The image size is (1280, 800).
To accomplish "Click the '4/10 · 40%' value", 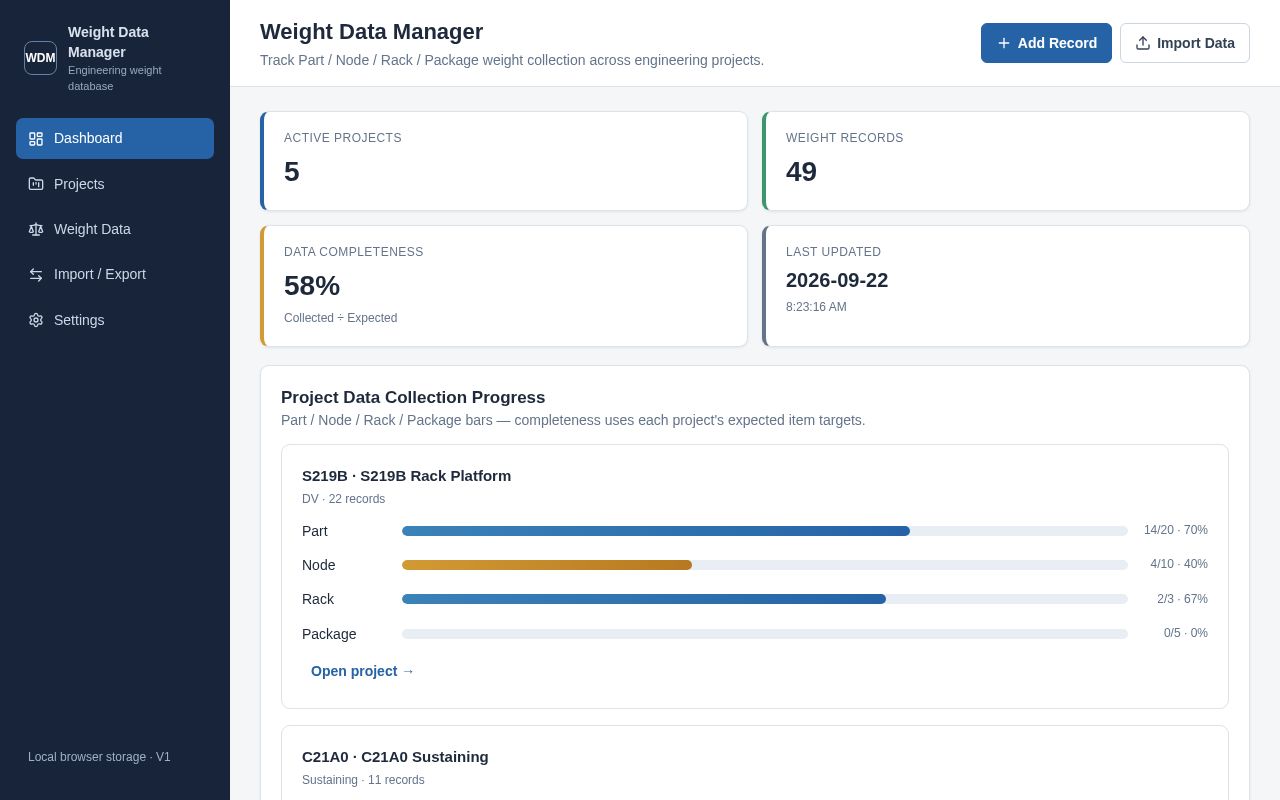I will click(1179, 564).
